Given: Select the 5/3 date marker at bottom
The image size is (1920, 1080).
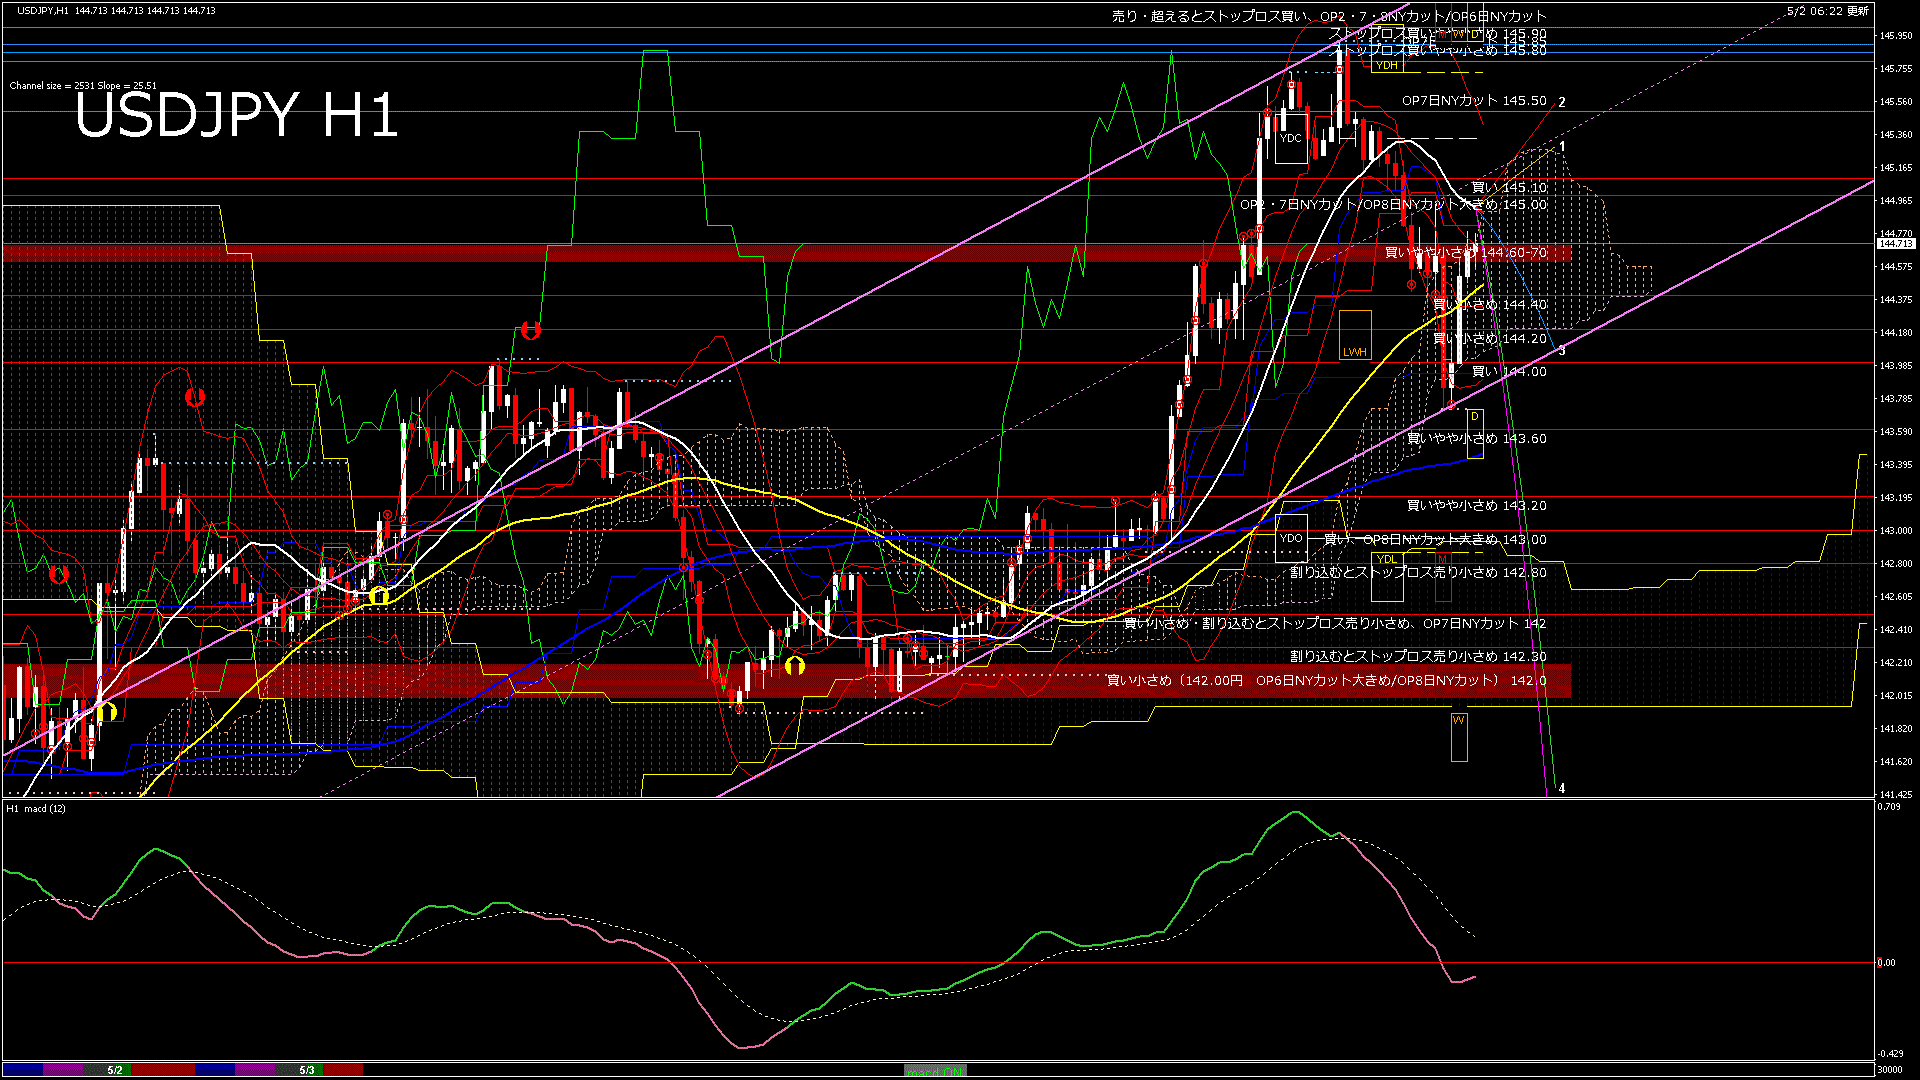Looking at the screenshot, I should tap(307, 1070).
